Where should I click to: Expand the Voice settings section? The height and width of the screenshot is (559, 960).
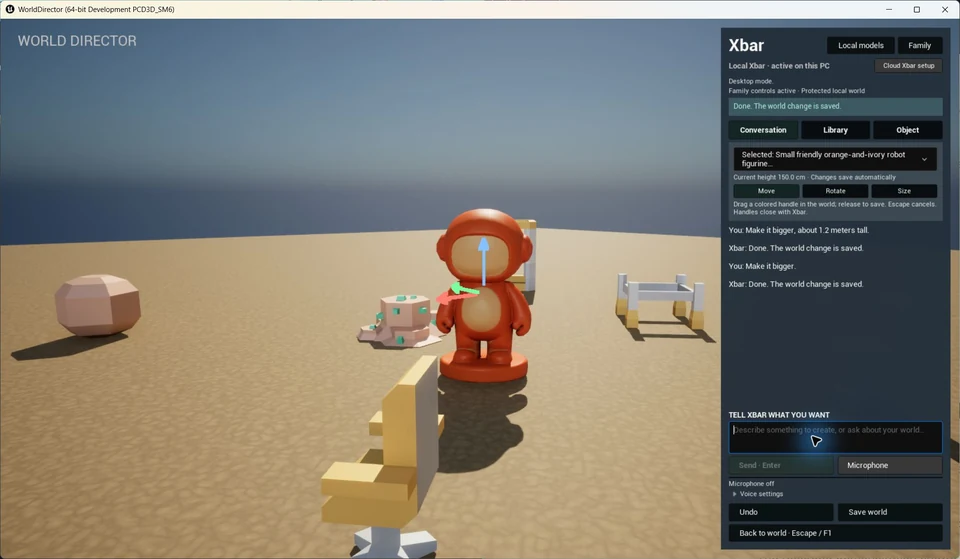tap(758, 494)
